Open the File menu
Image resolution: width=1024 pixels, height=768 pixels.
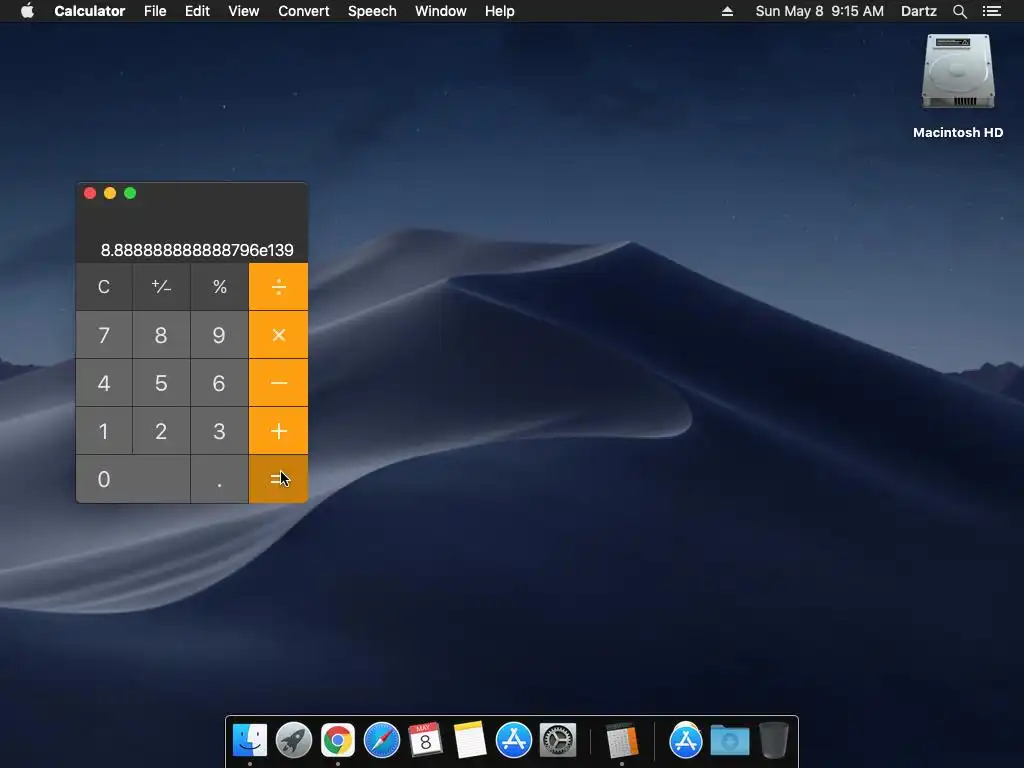click(x=155, y=11)
